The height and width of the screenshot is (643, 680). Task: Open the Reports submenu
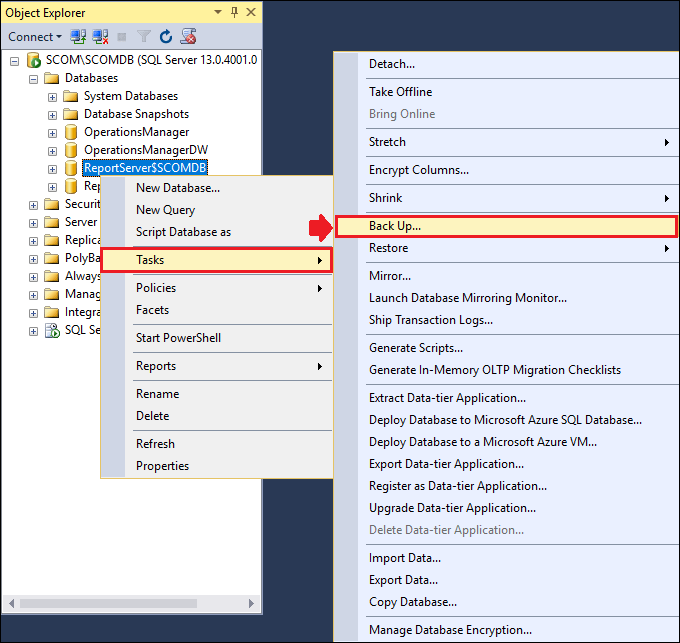pyautogui.click(x=217, y=366)
